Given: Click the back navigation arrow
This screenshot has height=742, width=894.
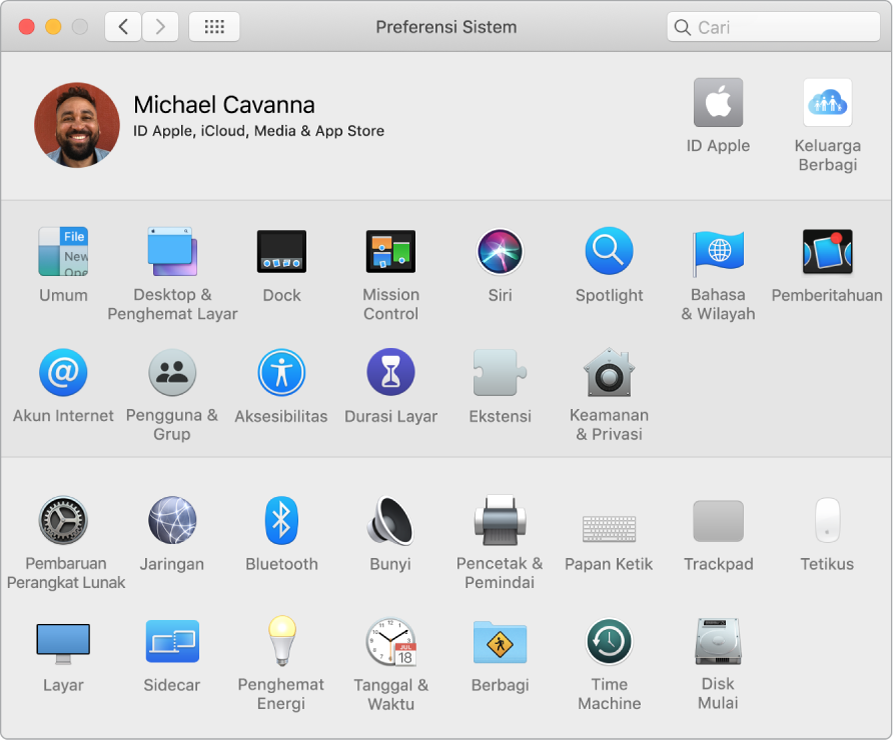Looking at the screenshot, I should (x=123, y=27).
